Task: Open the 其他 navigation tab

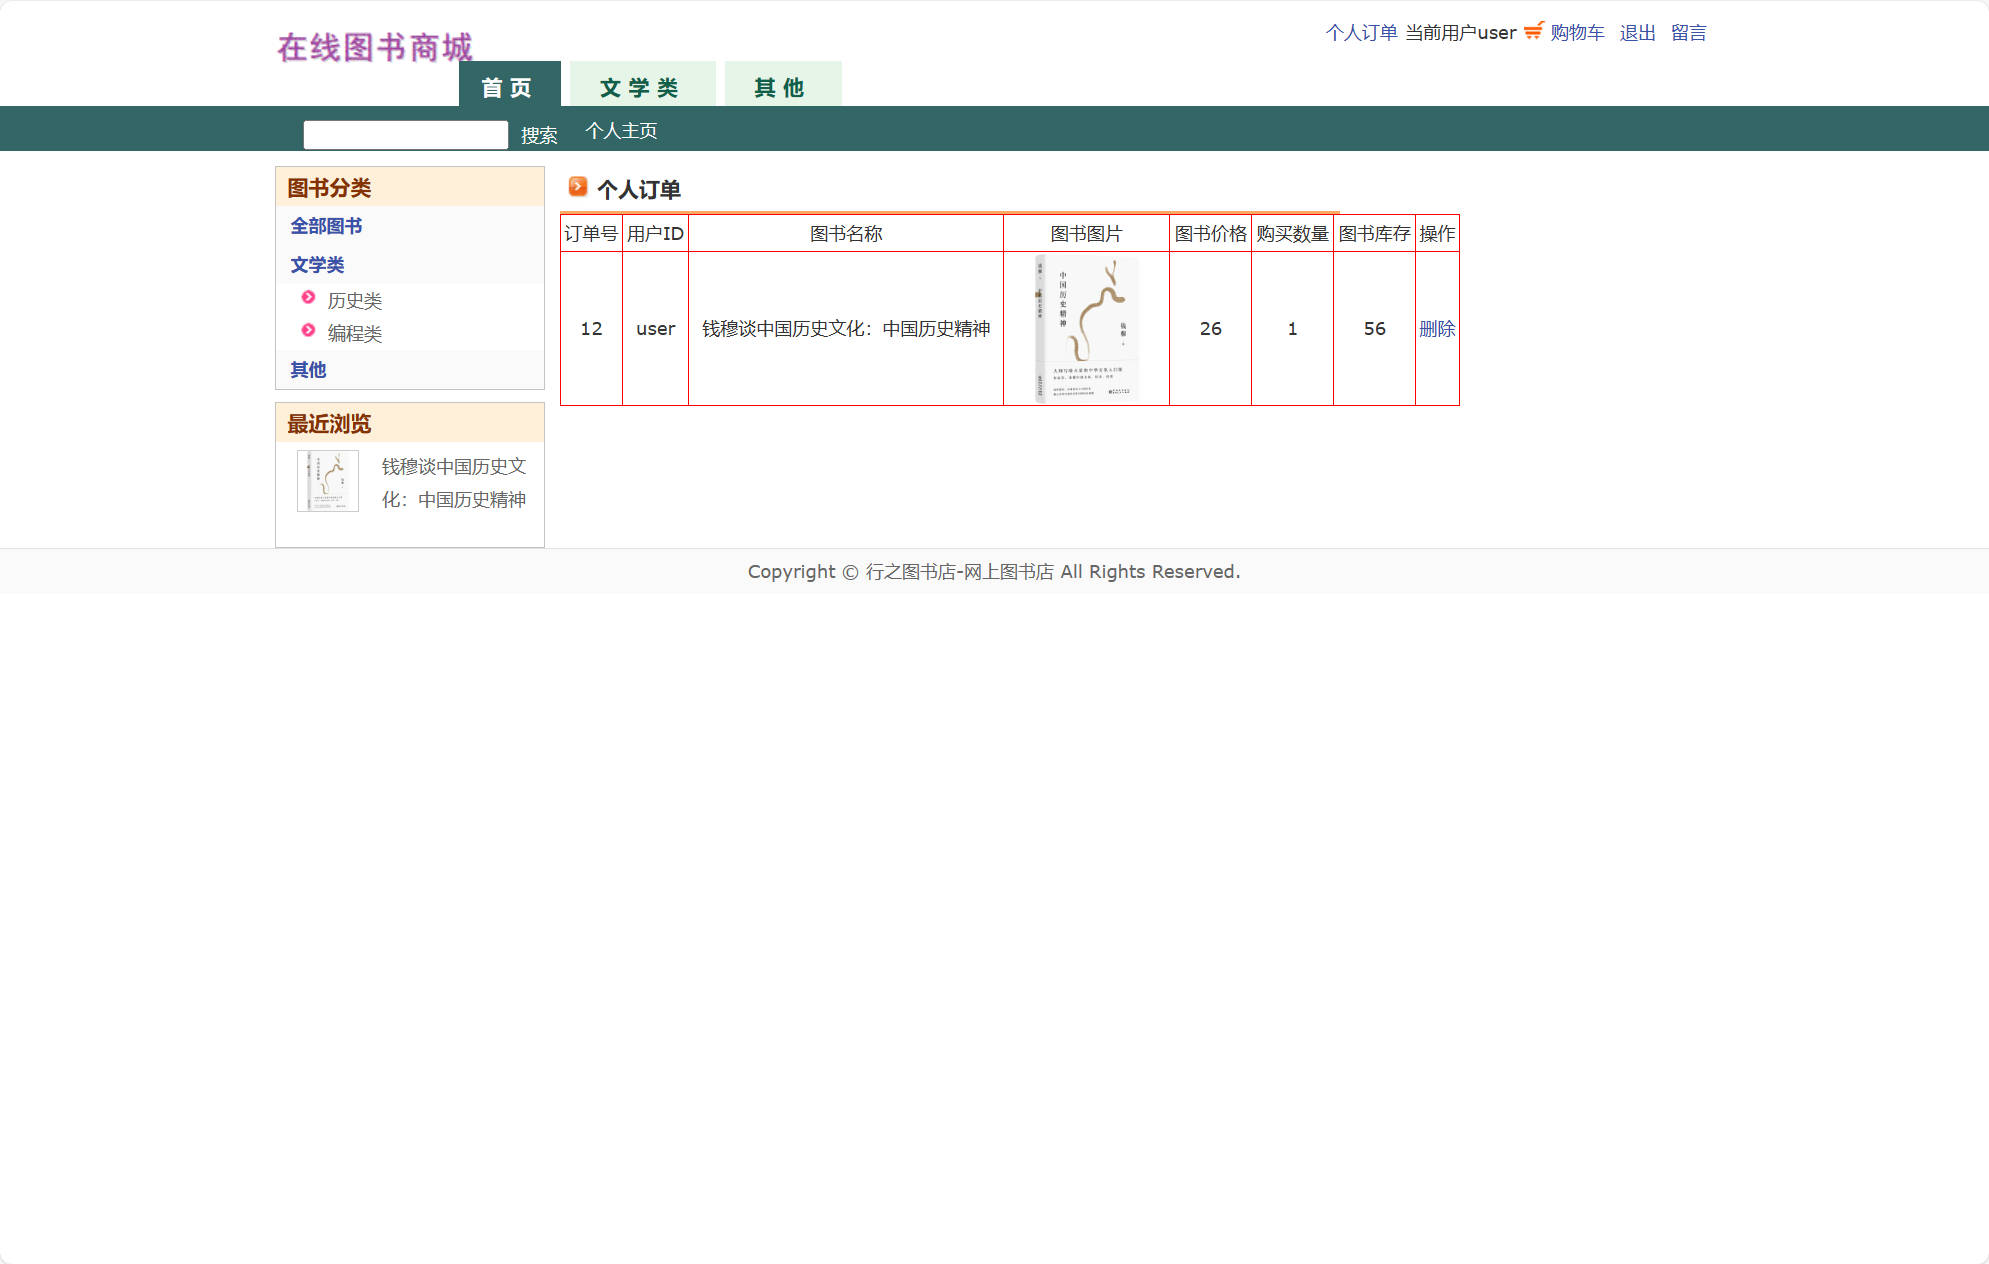Action: [x=782, y=87]
